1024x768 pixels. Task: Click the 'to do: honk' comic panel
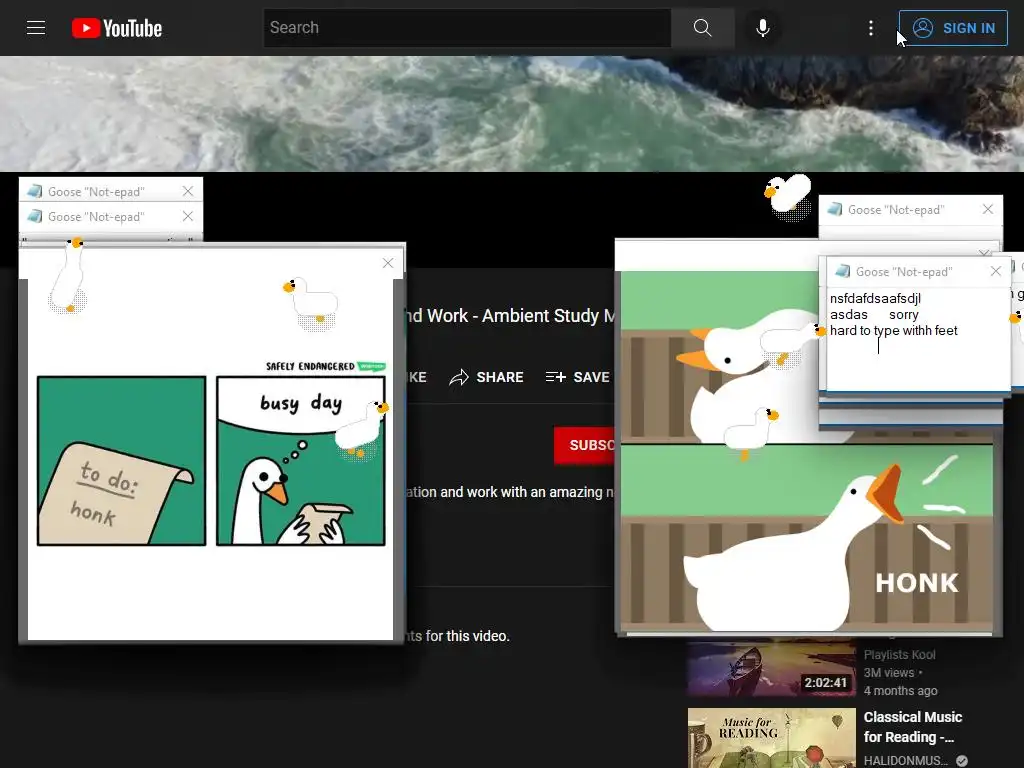coord(121,460)
